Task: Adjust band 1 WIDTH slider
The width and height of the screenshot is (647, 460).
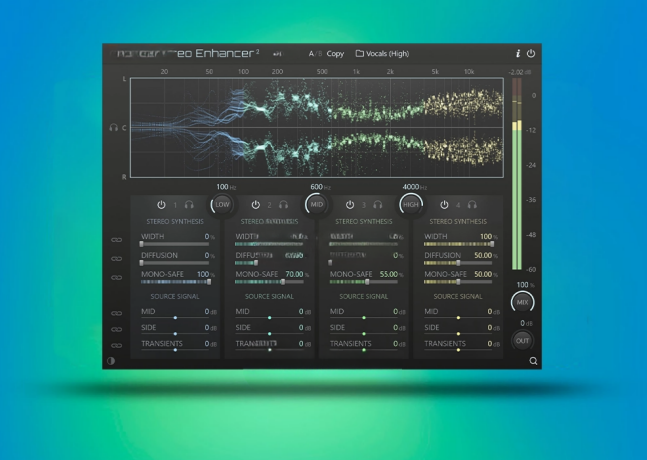Action: click(x=175, y=244)
